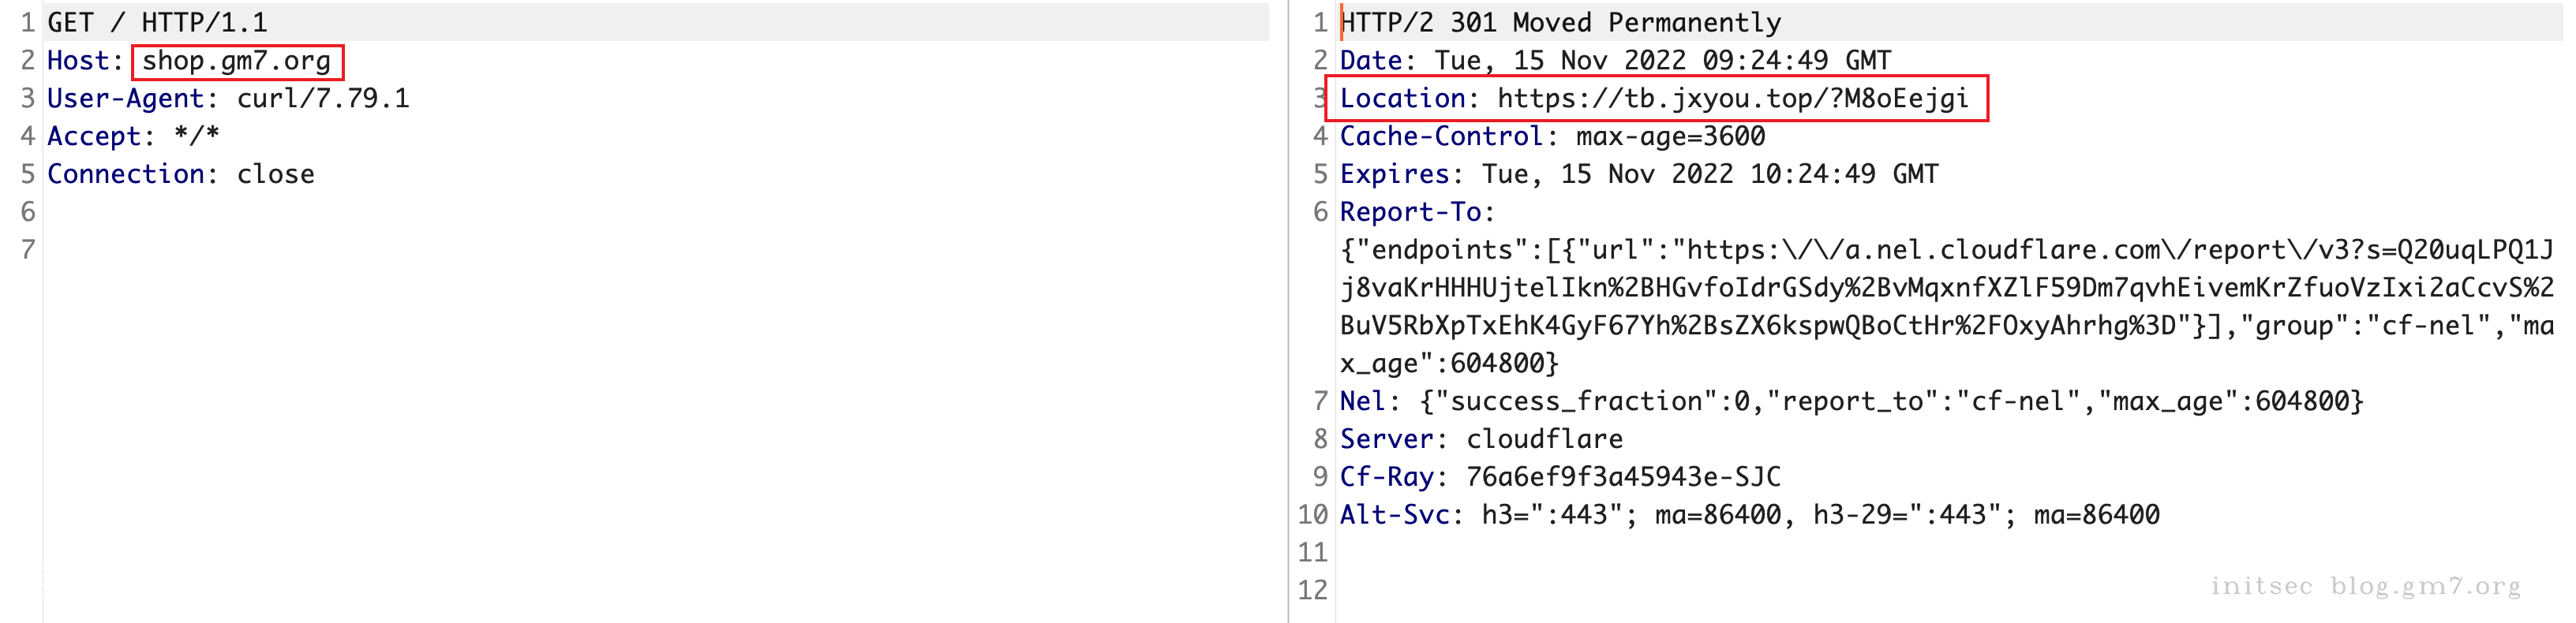Click the Location redirect URL in response
This screenshot has width=2576, height=623.
pyautogui.click(x=1732, y=98)
